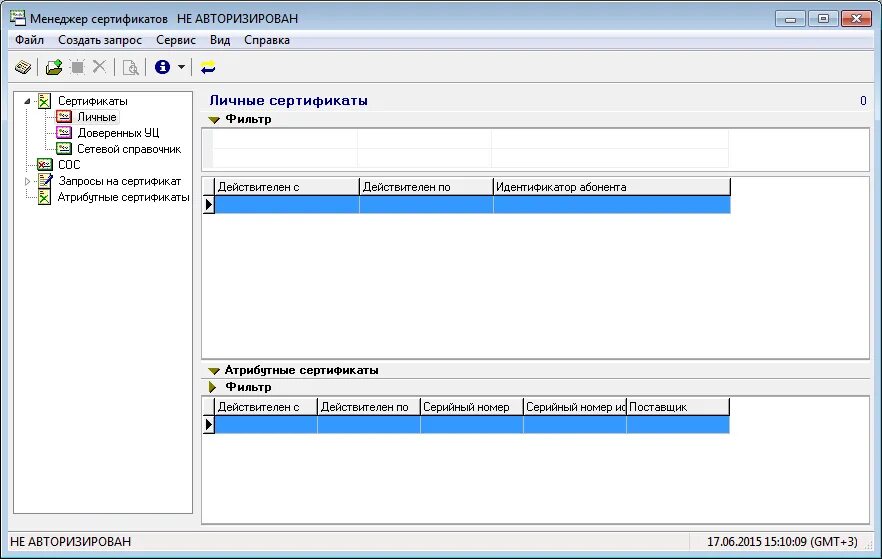Close the Менеджер сертификатов window
882x559 pixels.
tap(856, 19)
